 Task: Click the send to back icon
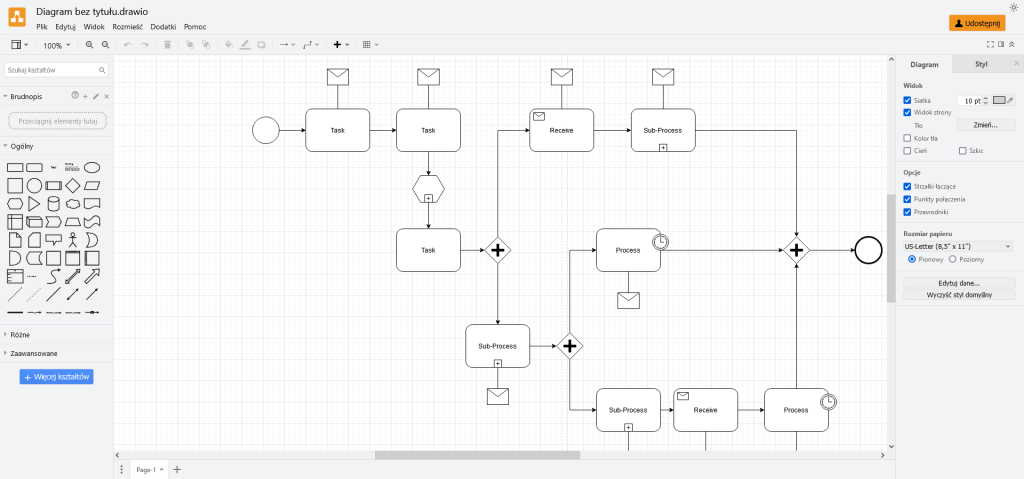click(206, 45)
